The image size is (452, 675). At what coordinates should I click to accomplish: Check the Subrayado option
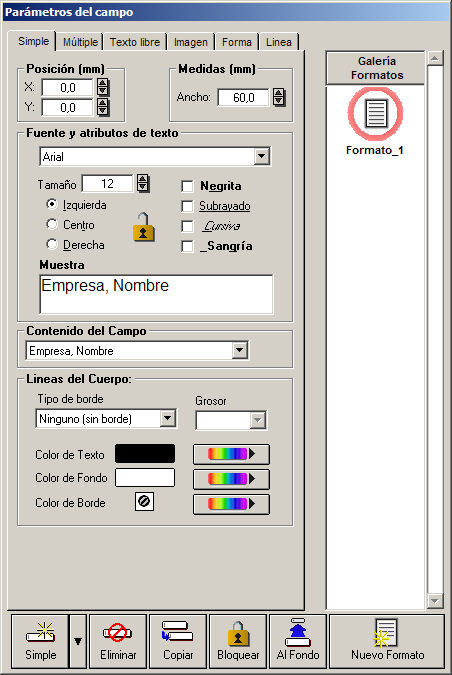[x=187, y=207]
